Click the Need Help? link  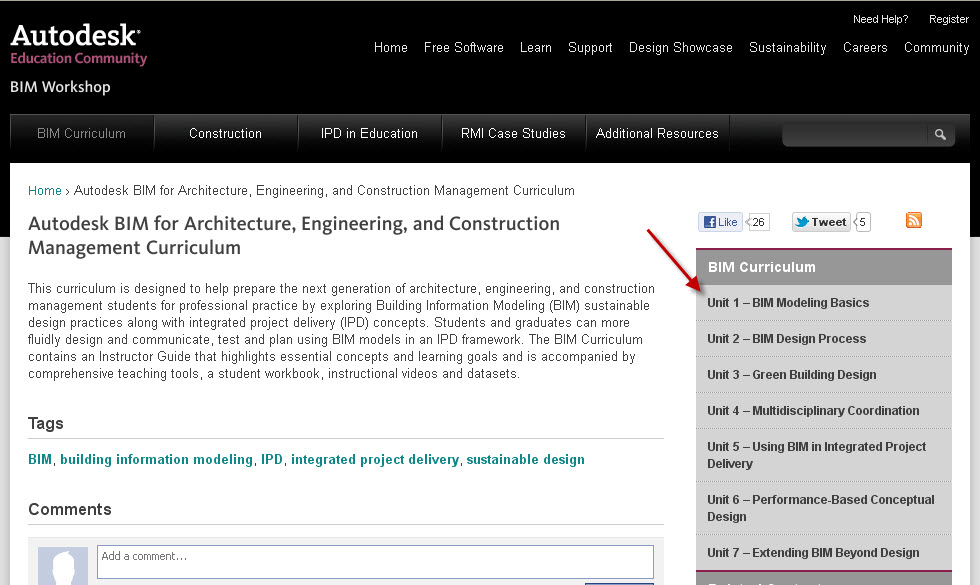pos(880,19)
